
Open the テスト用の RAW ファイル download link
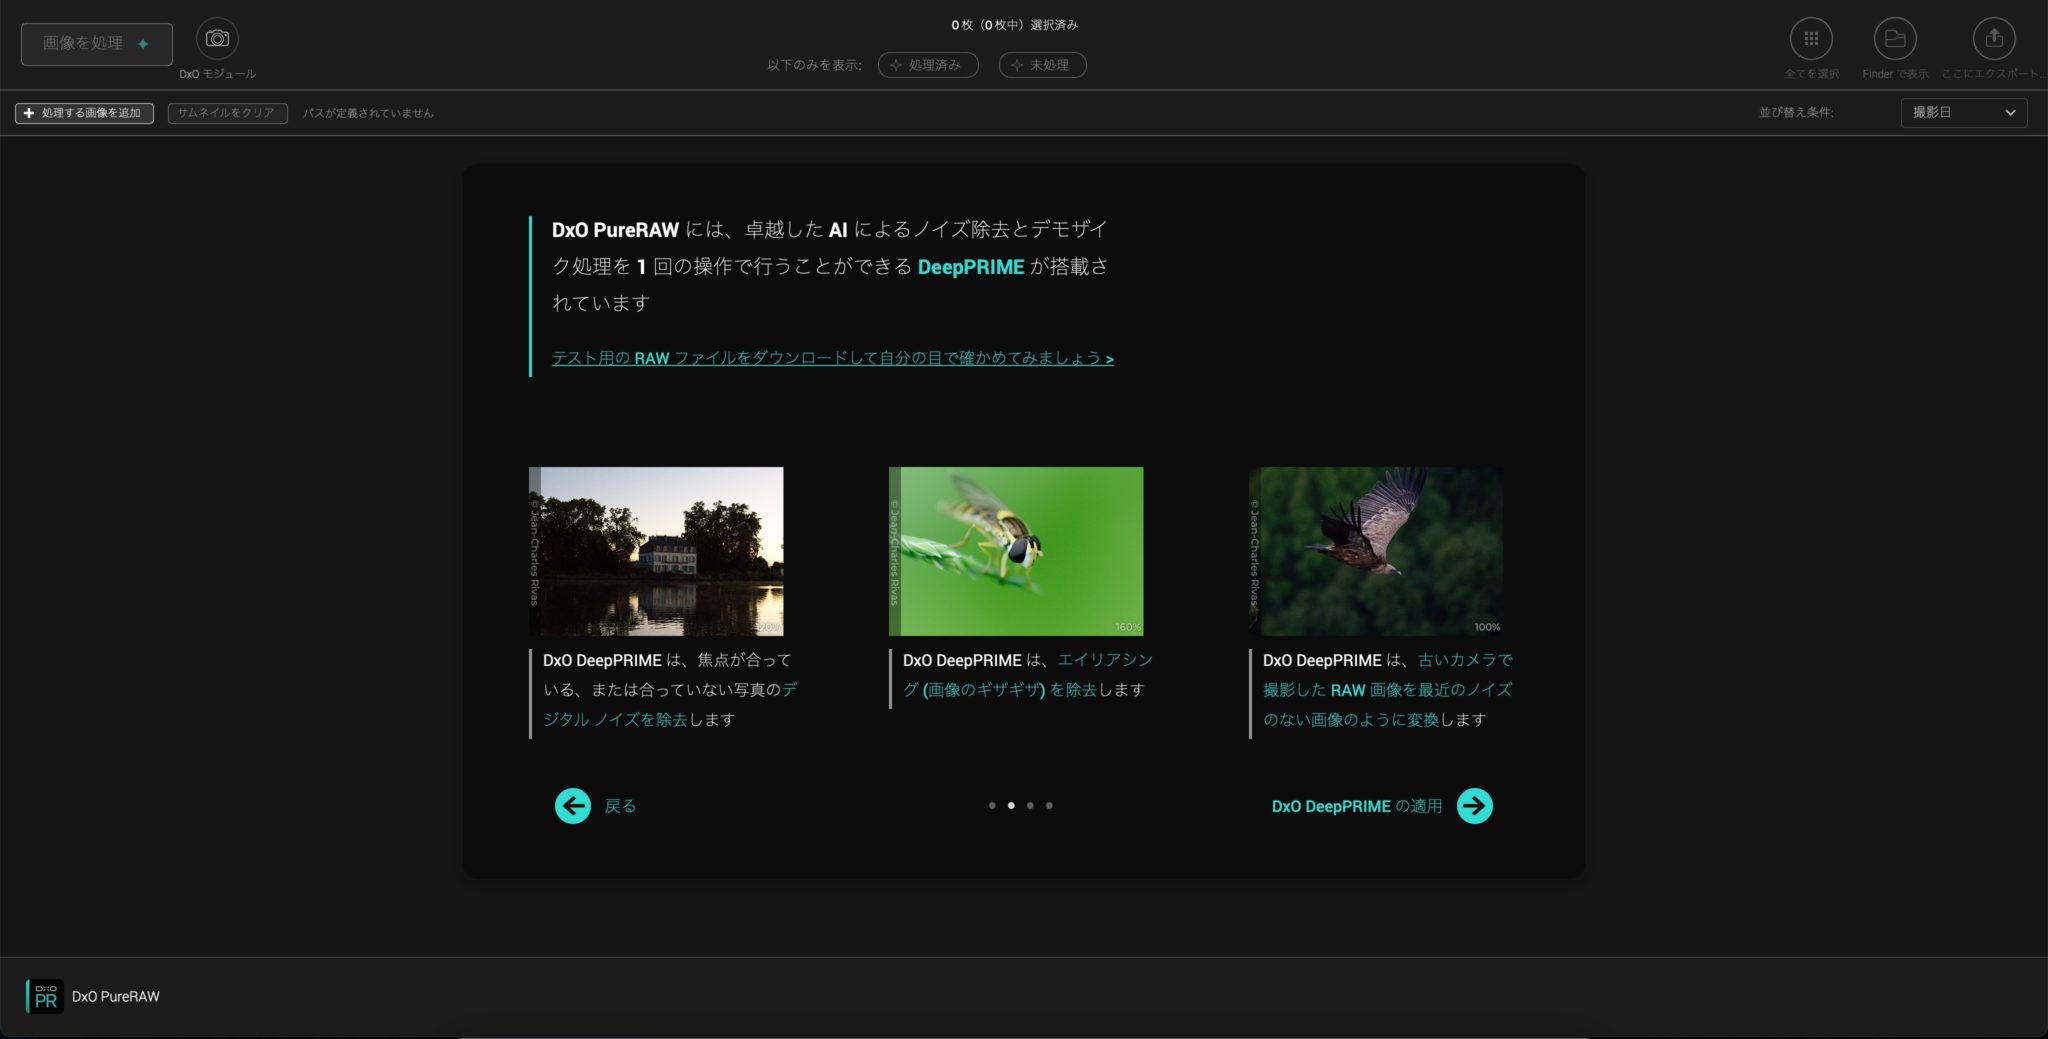(833, 358)
